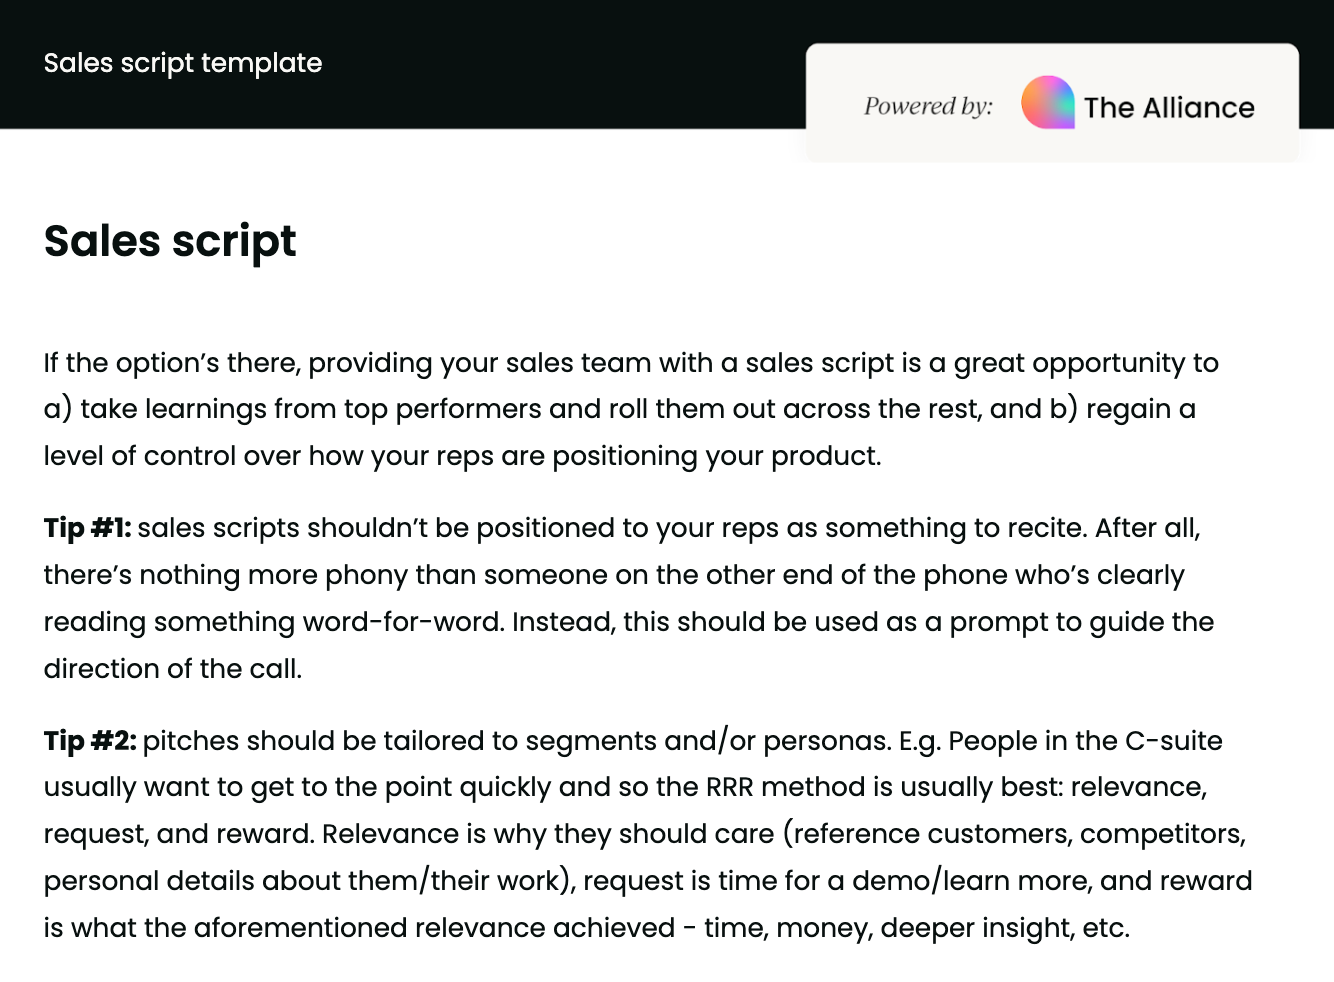The height and width of the screenshot is (982, 1334).
Task: Click the bold "Sales script" heading
Action: pyautogui.click(x=170, y=241)
